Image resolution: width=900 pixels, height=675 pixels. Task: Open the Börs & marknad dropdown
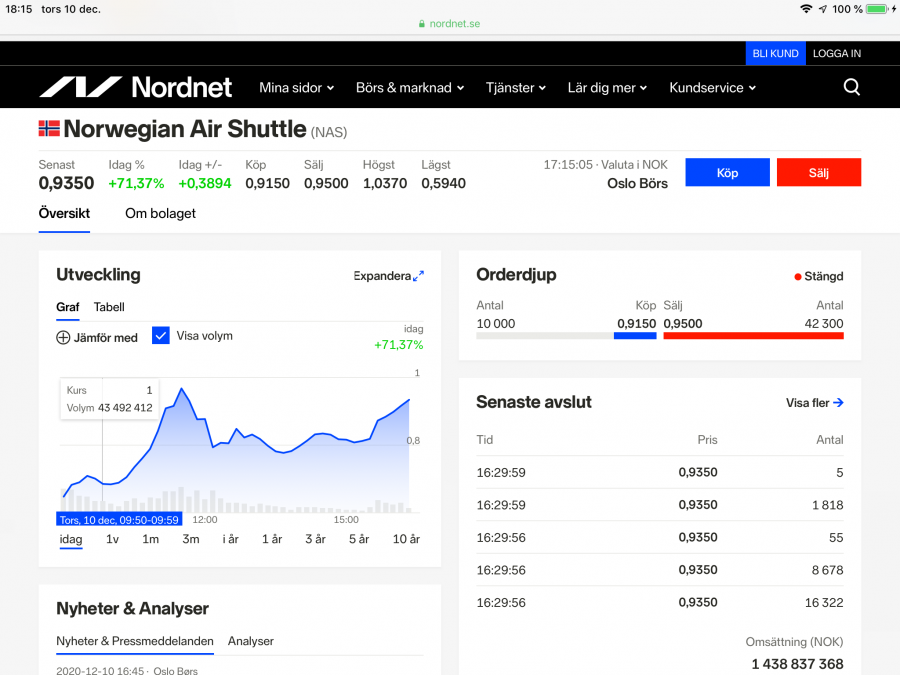coord(410,88)
